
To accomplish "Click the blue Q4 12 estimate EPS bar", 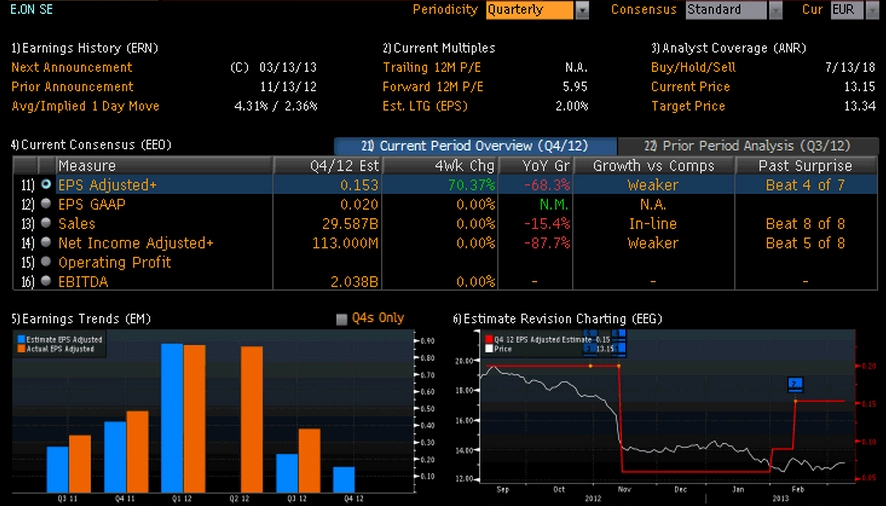I will (344, 479).
